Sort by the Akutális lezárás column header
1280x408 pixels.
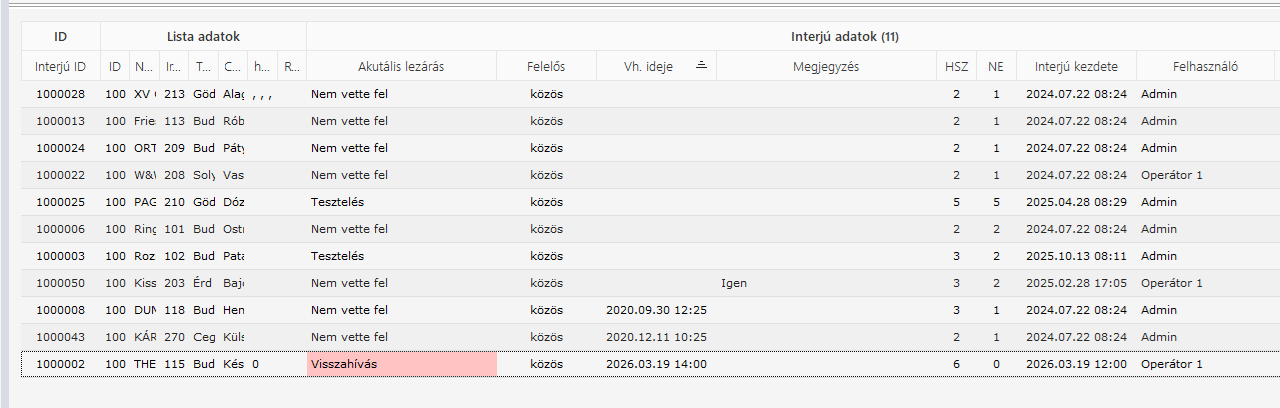click(401, 67)
